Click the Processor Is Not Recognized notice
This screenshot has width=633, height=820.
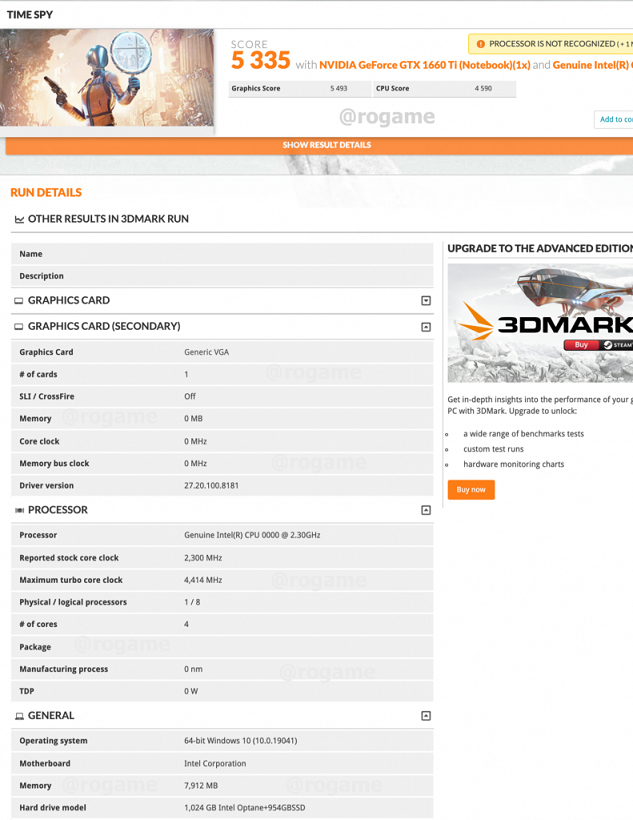coord(550,44)
